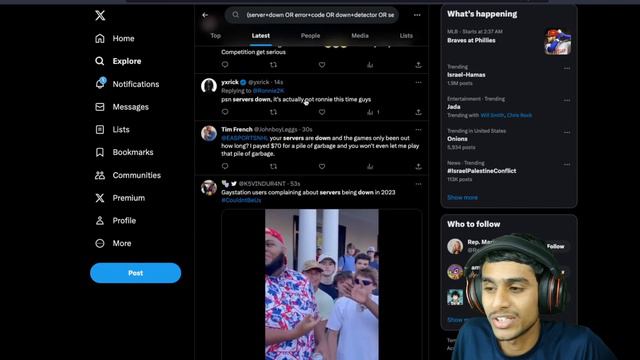Open options for Onions trend

point(567,132)
